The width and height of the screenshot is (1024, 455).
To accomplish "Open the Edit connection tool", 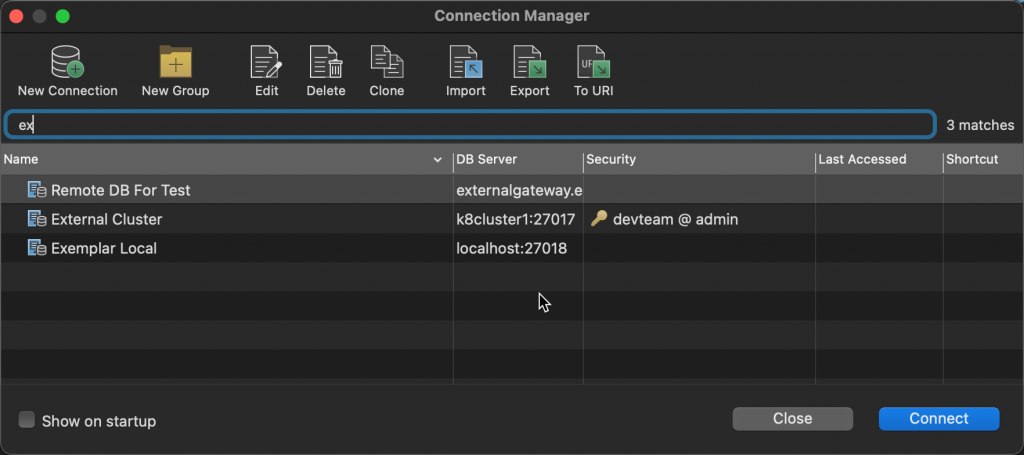I will pyautogui.click(x=266, y=62).
